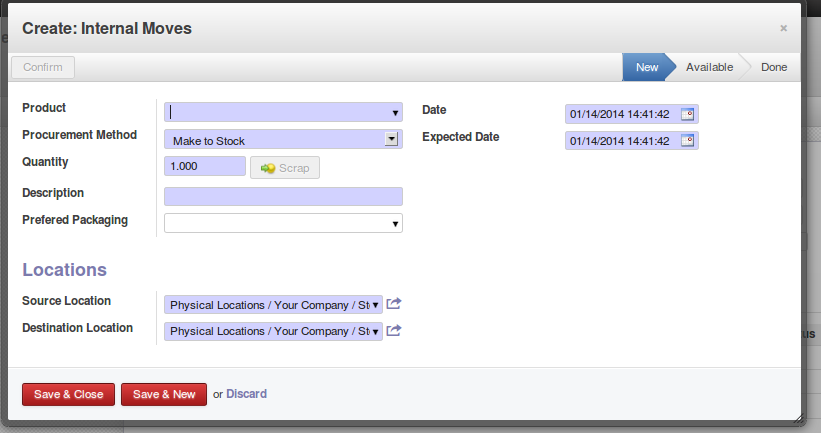Close the Internal Moves dialog
821x433 pixels.
point(784,29)
